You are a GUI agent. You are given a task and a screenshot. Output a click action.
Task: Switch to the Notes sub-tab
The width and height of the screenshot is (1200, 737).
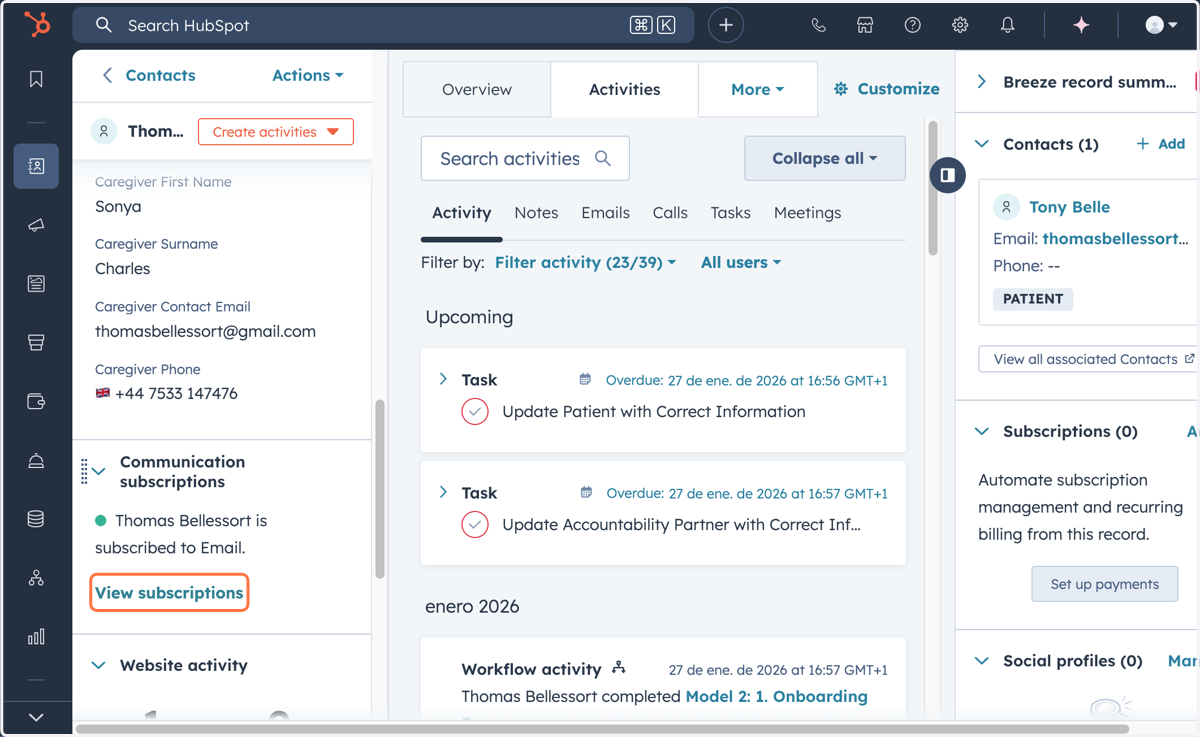click(x=536, y=213)
